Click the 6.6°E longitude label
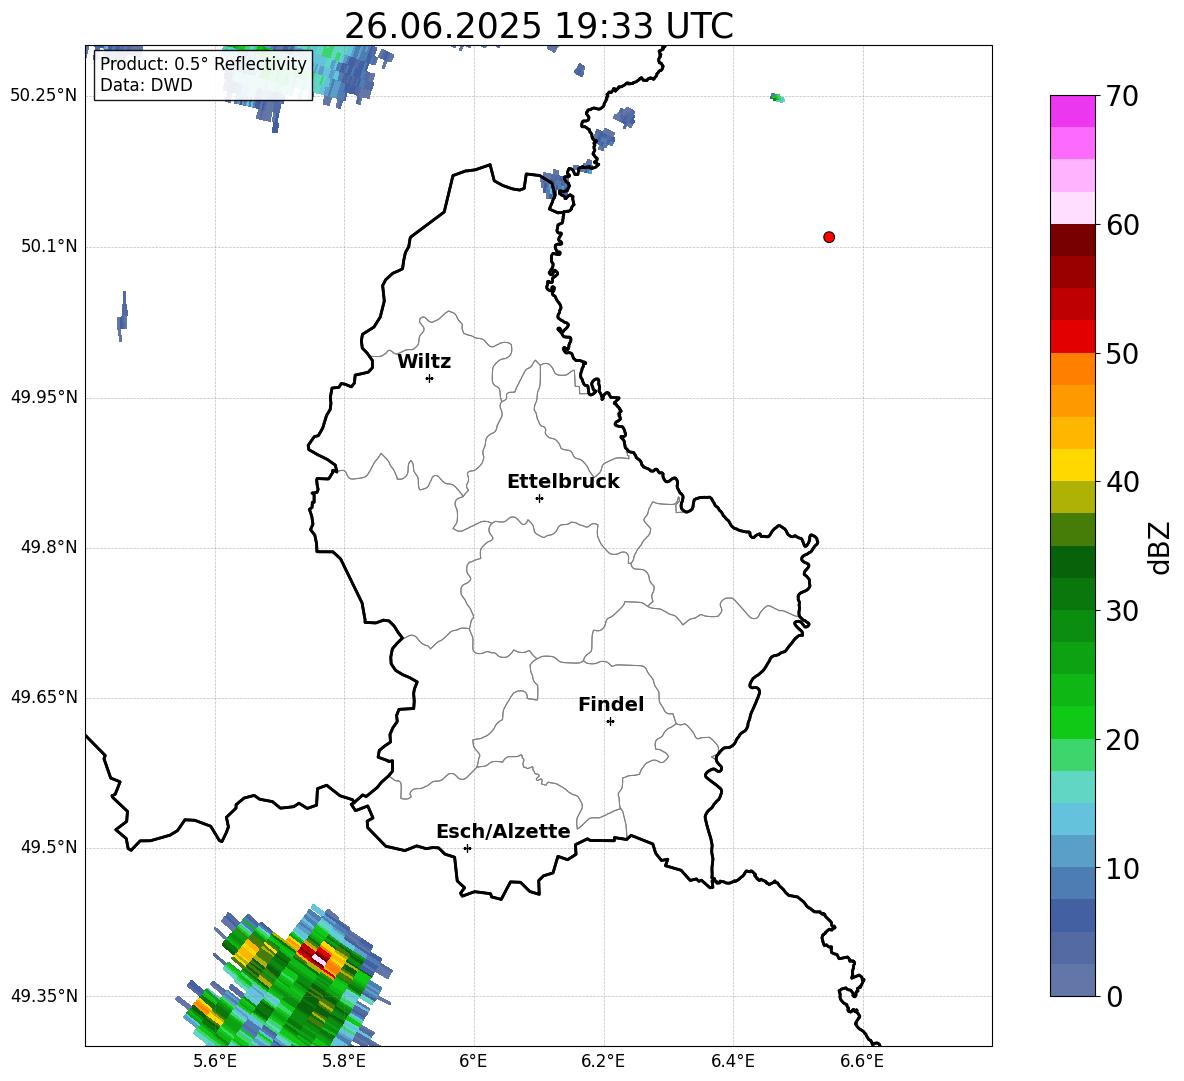Viewport: 1184px width, 1081px height. point(862,1061)
